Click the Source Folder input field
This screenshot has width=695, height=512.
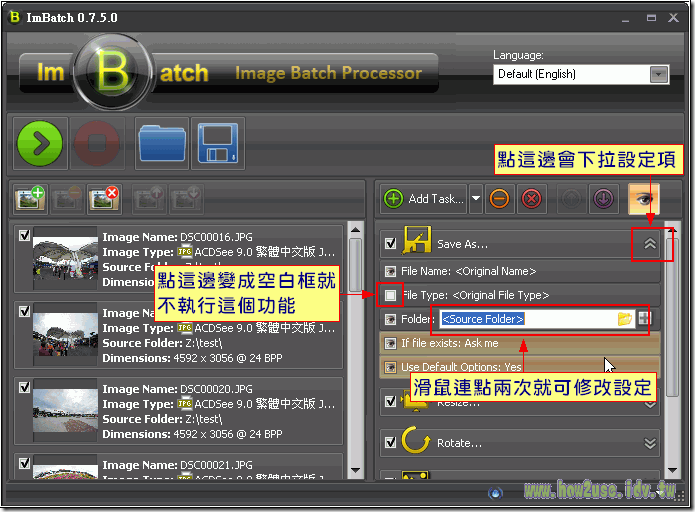pos(527,319)
